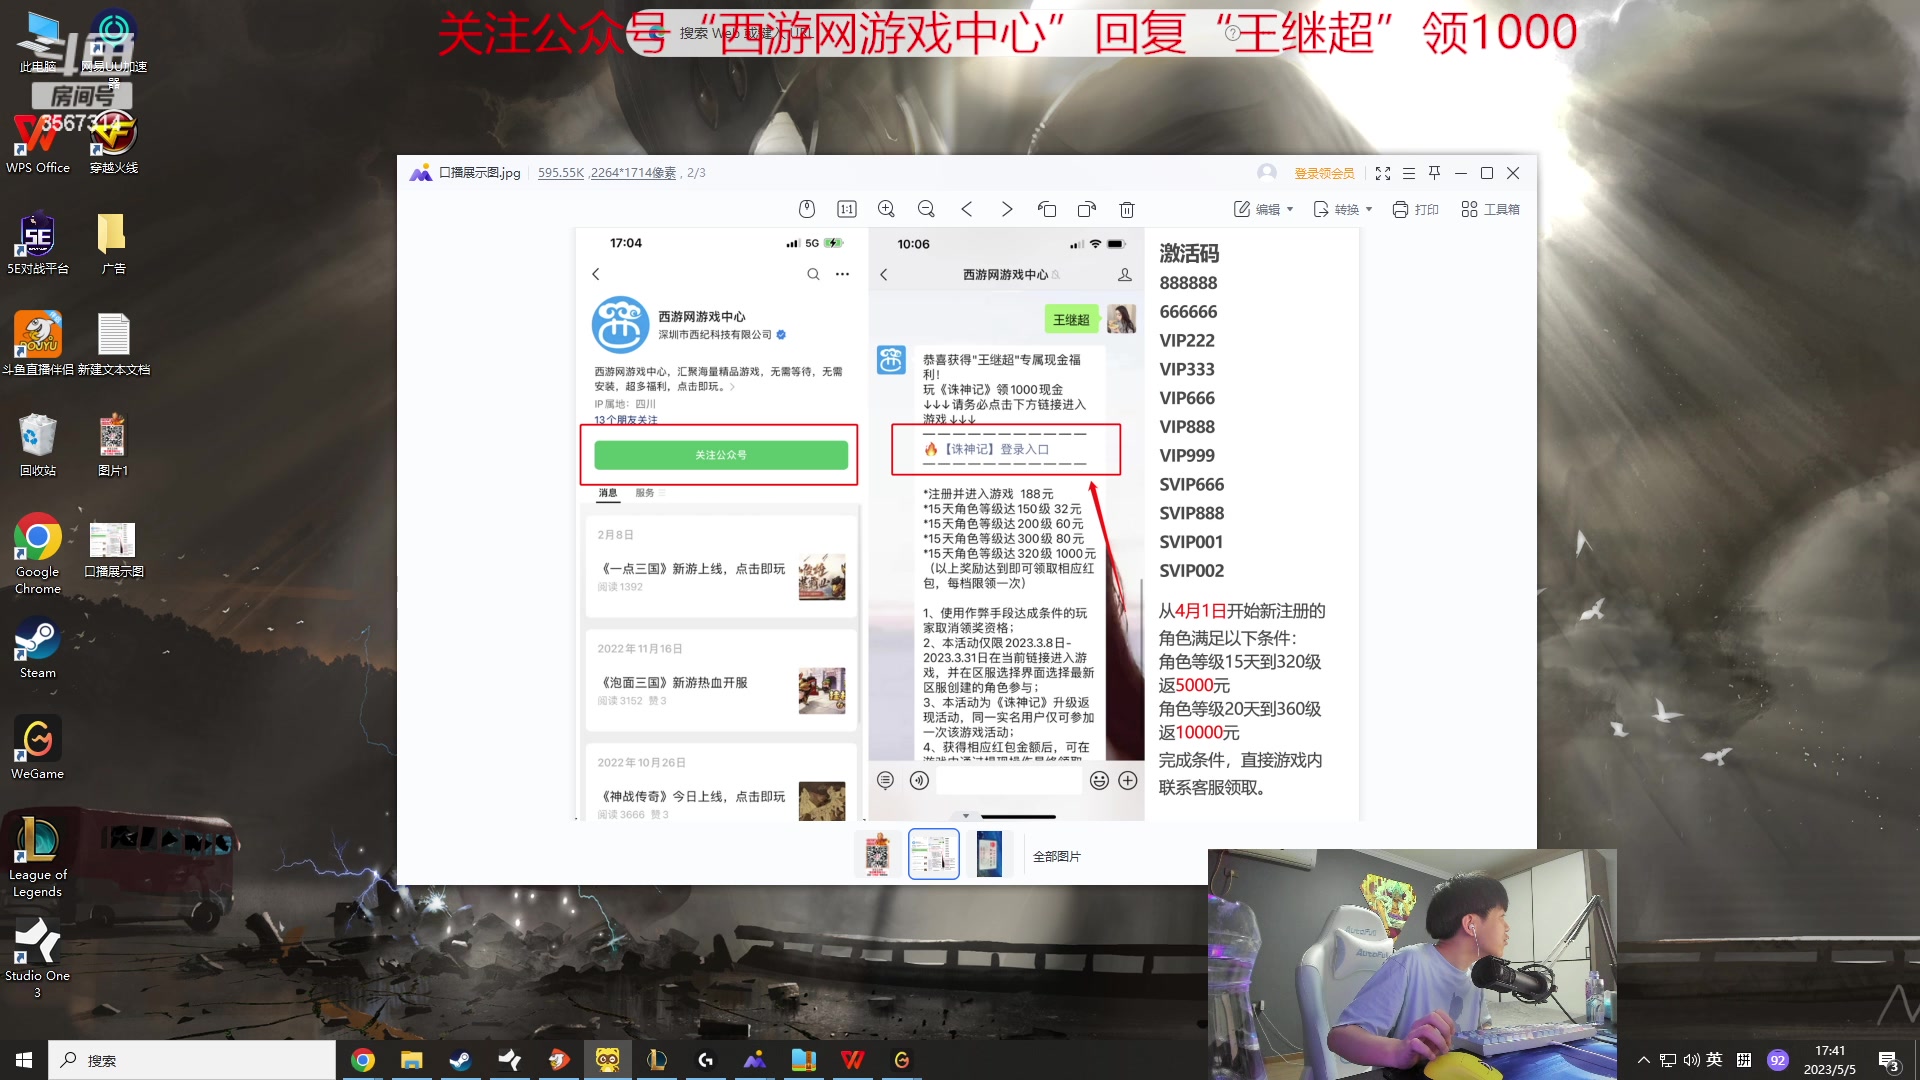Zoom in on the image
Screen dimensions: 1920x1080
click(x=886, y=209)
